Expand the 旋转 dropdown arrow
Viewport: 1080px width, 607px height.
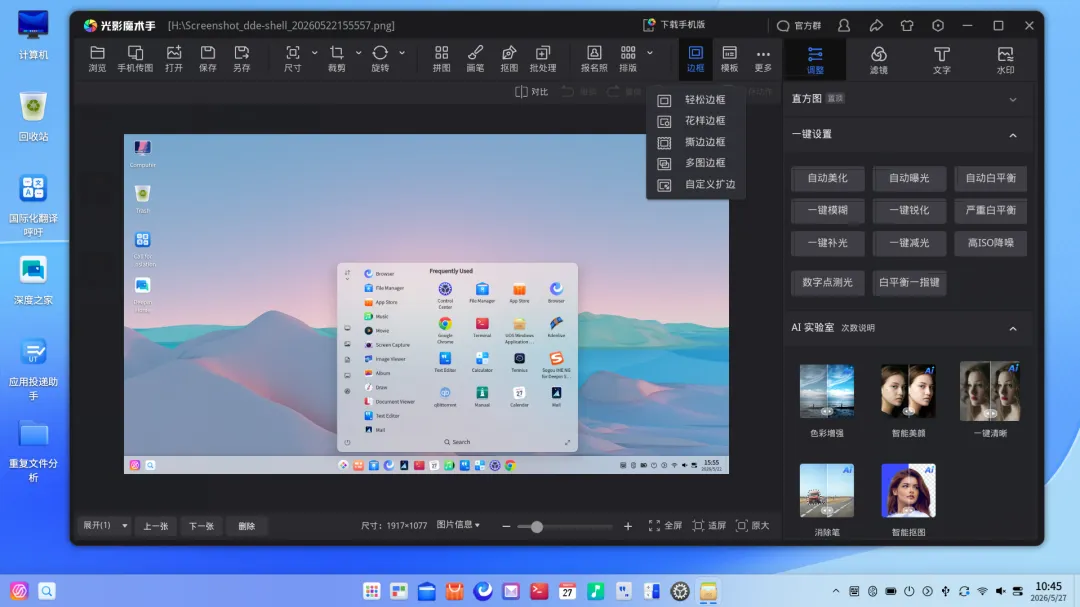402,52
